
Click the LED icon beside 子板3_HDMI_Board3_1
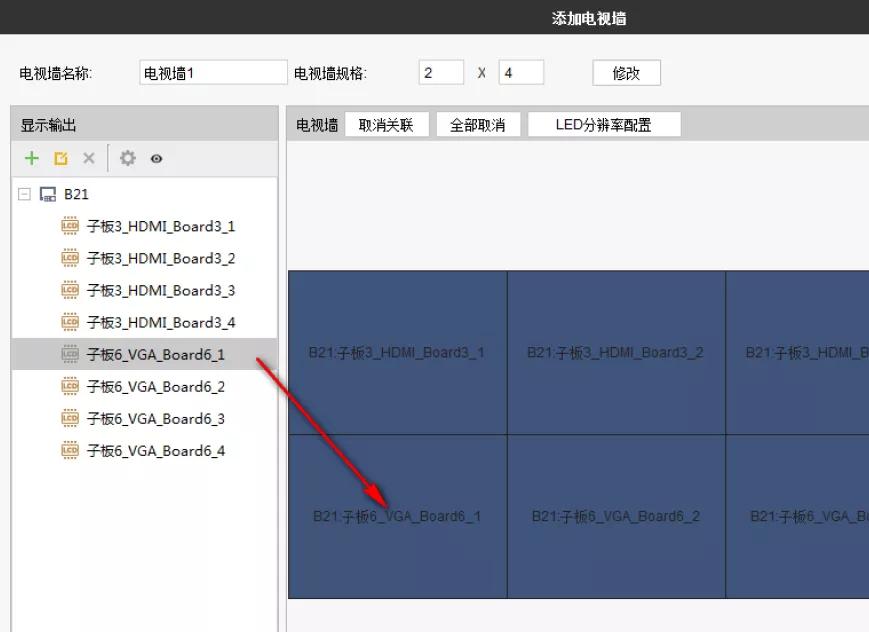pyautogui.click(x=70, y=225)
